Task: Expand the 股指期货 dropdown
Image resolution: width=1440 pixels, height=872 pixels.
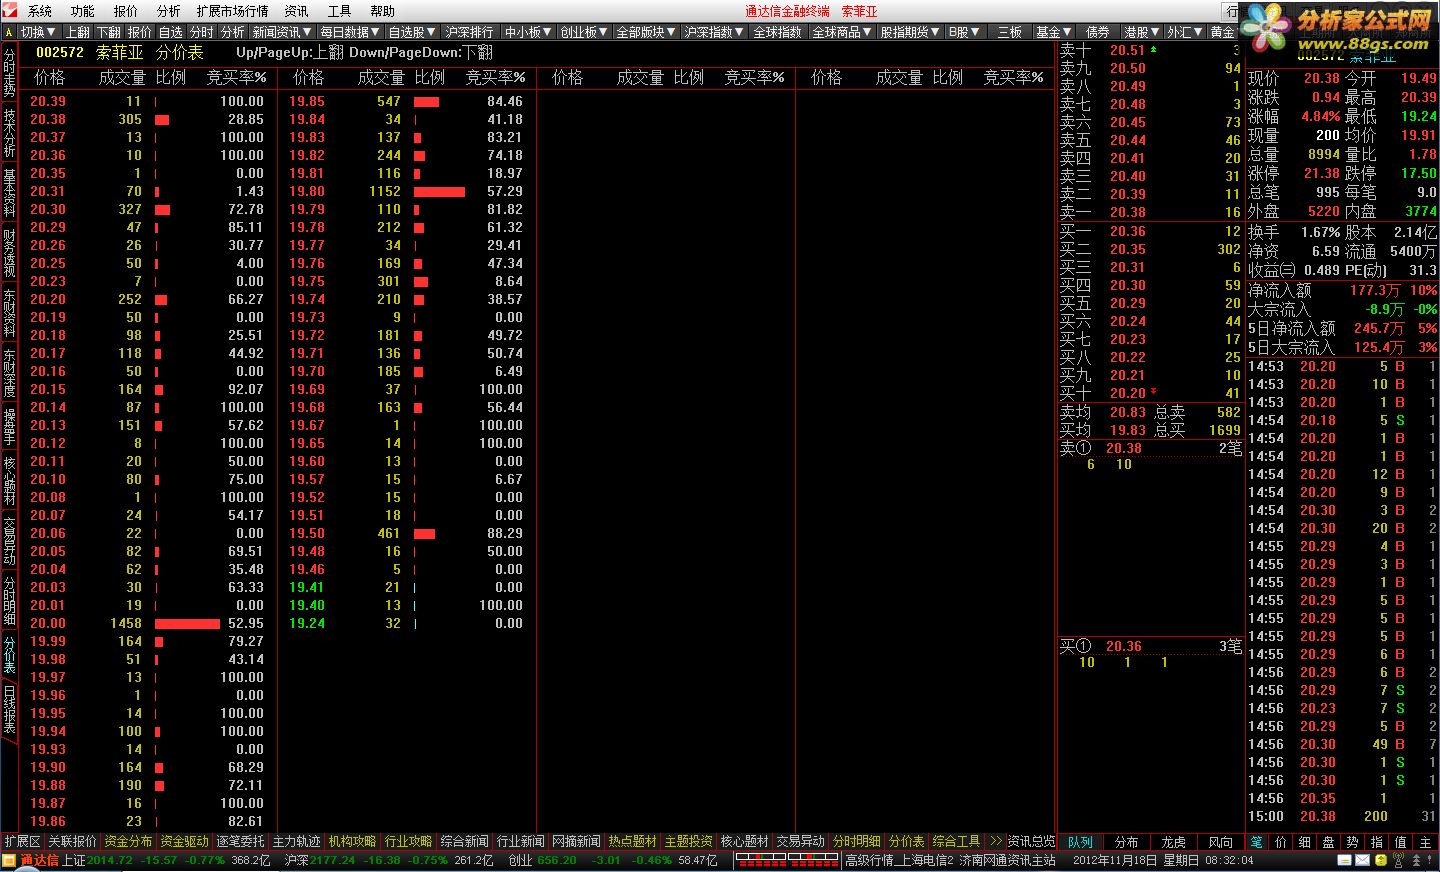Action: tap(911, 32)
